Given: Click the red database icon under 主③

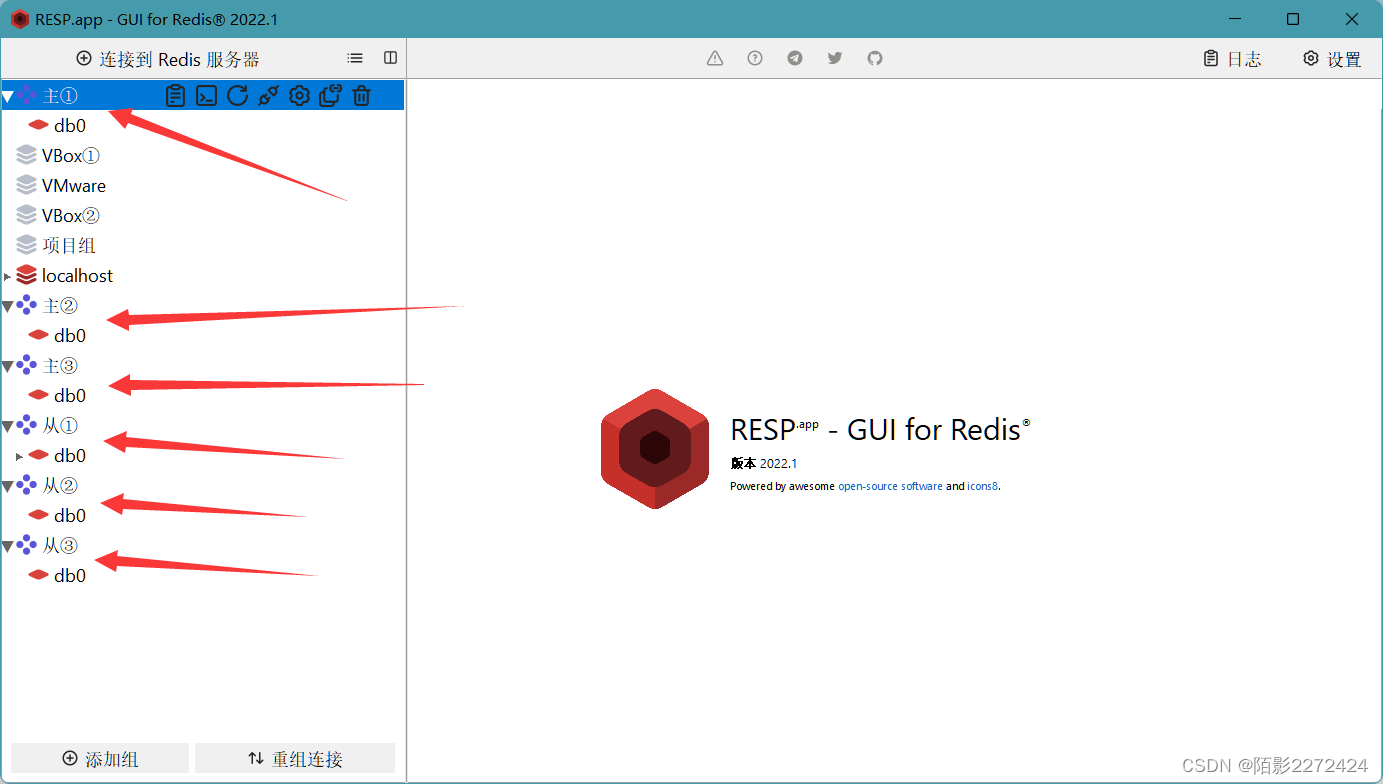Looking at the screenshot, I should click(x=39, y=395).
